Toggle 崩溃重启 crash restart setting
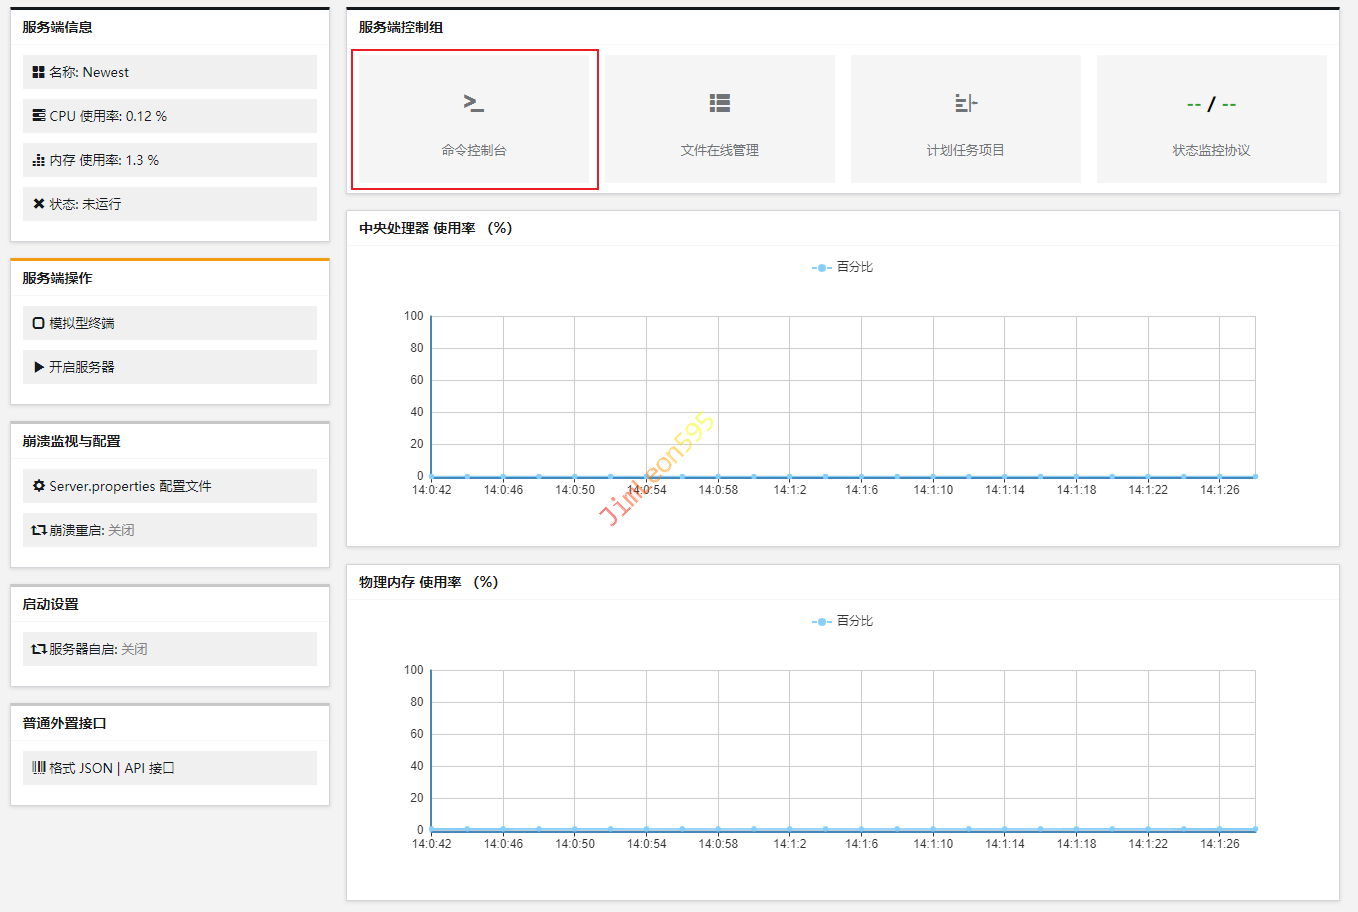 pyautogui.click(x=121, y=530)
